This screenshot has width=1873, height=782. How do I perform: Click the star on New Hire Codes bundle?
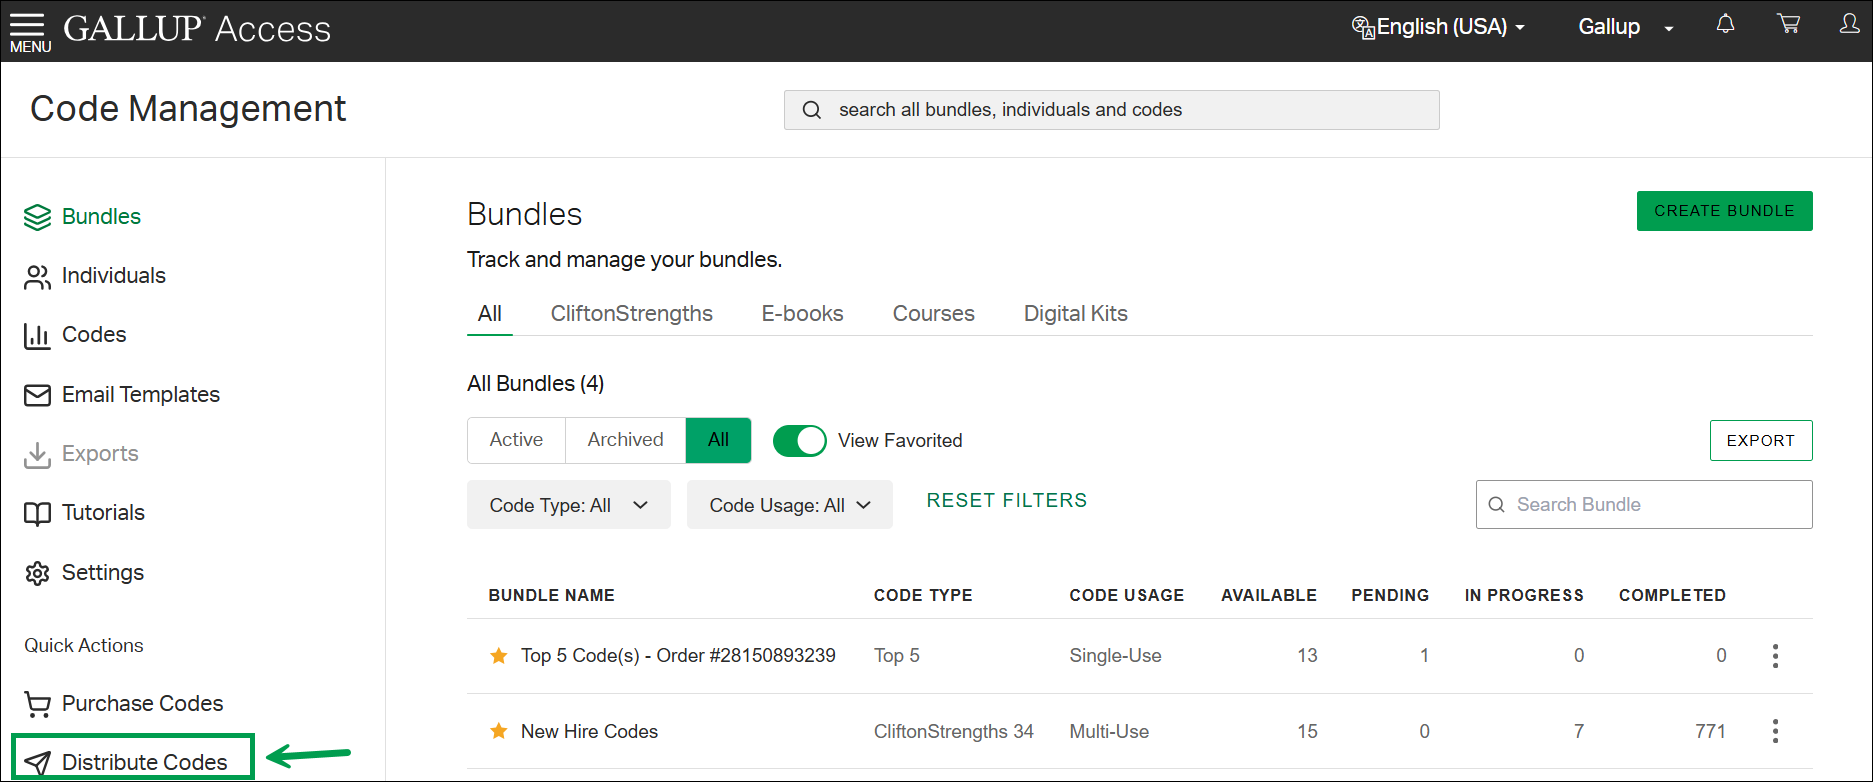(498, 731)
